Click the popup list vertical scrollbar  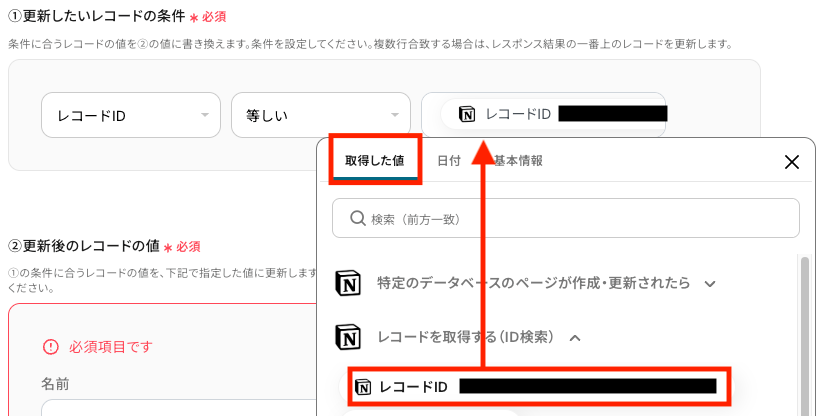pyautogui.click(x=804, y=337)
